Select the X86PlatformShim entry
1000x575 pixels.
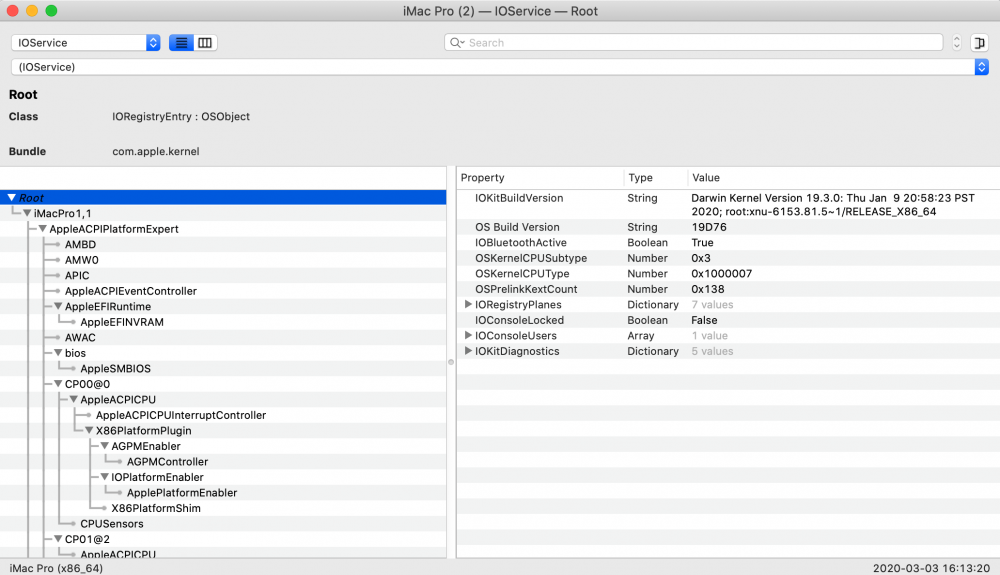tap(156, 508)
